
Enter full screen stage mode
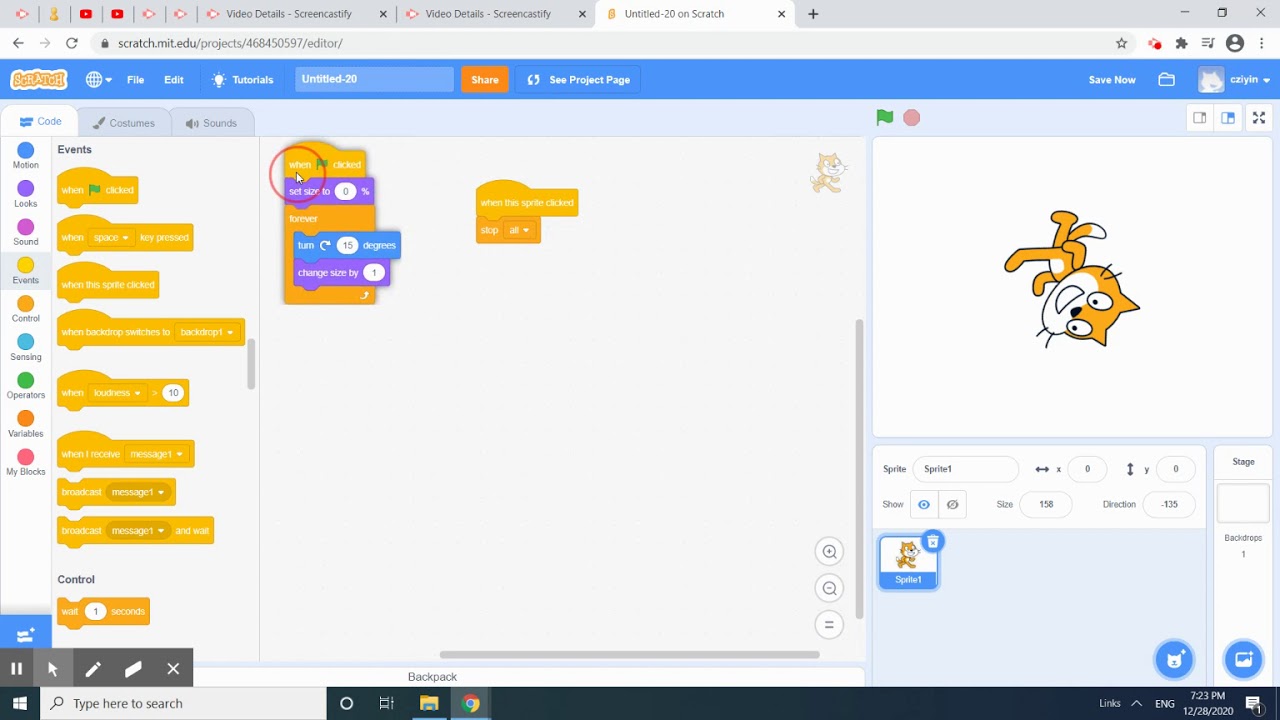click(1259, 118)
